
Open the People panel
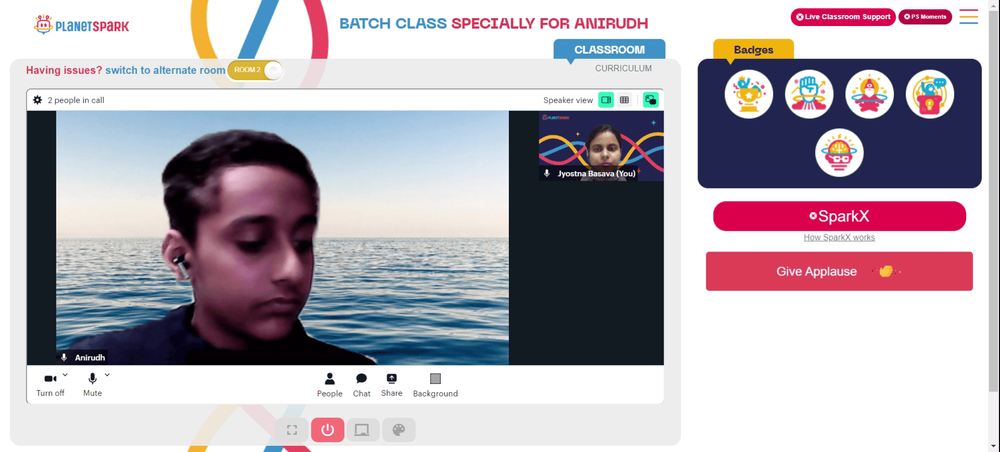point(330,385)
